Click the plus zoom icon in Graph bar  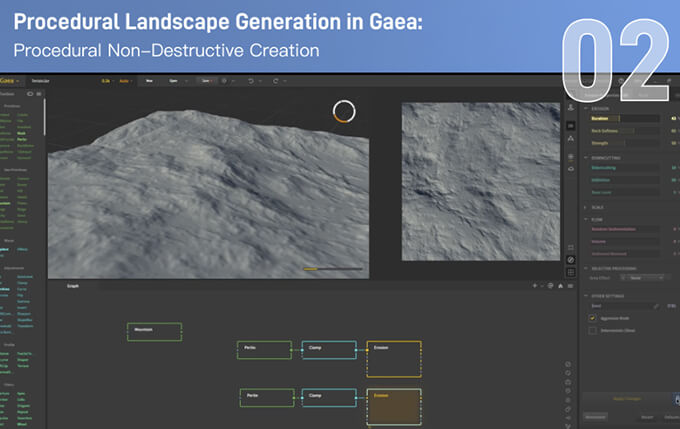(x=535, y=286)
